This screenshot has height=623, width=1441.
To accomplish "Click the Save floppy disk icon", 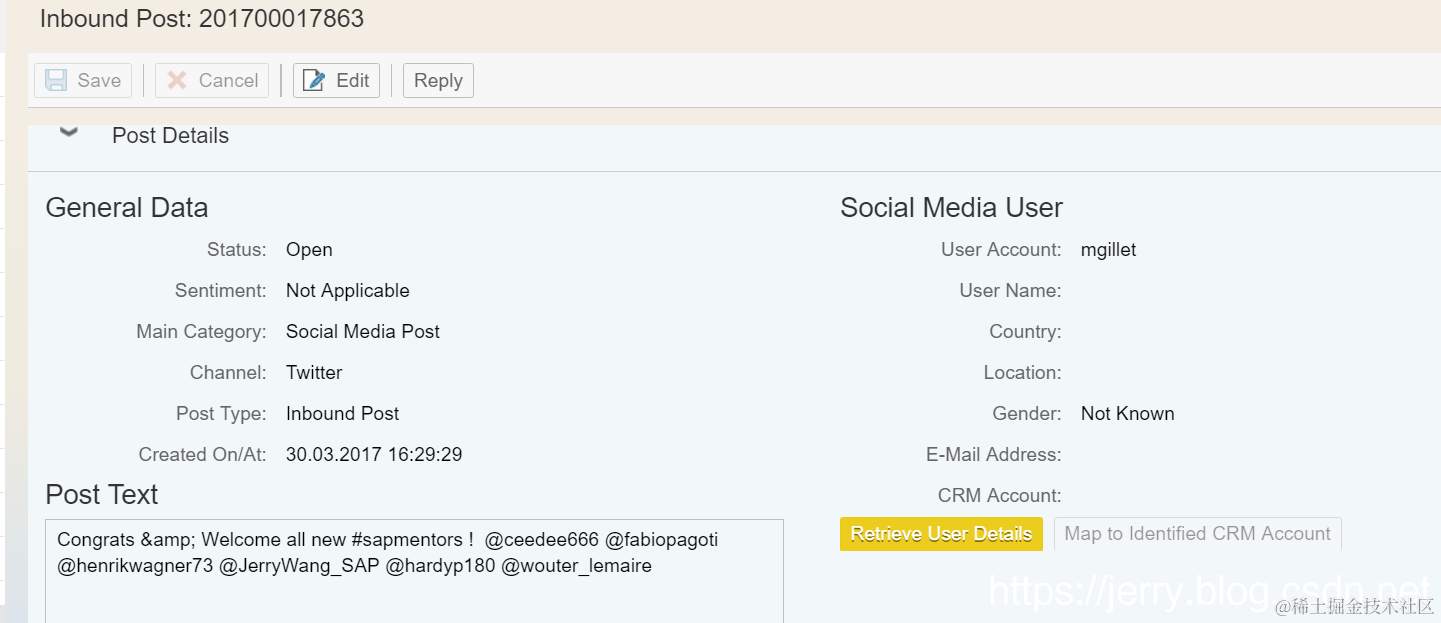I will [57, 81].
